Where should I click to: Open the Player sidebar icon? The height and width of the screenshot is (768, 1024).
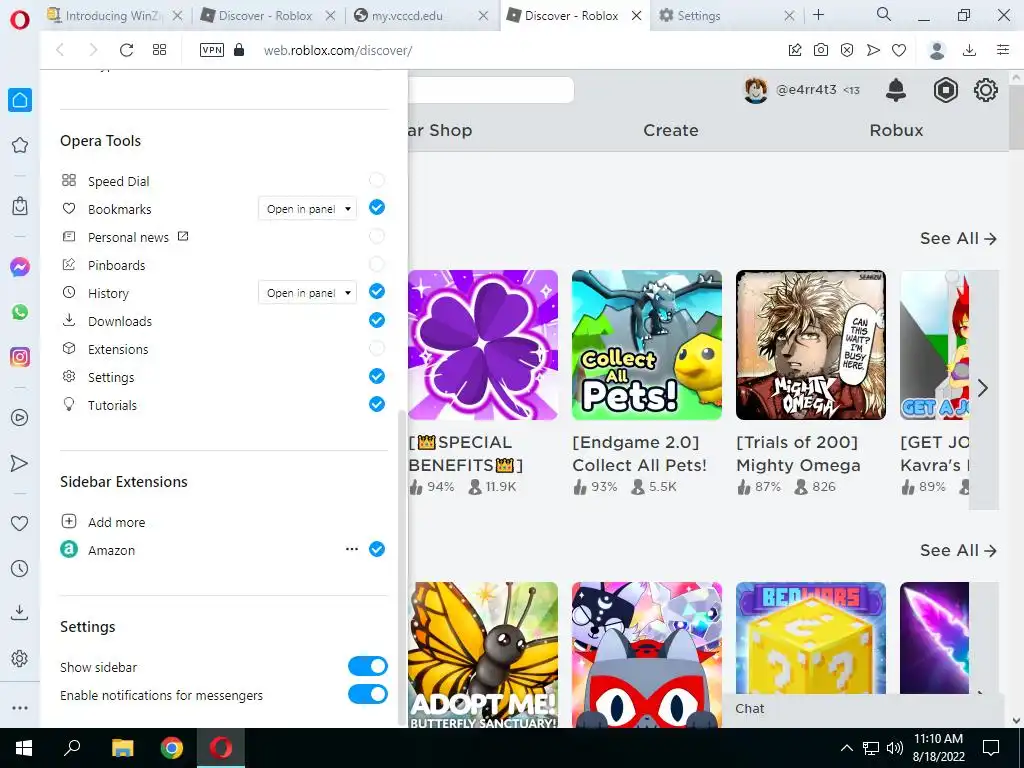[20, 417]
